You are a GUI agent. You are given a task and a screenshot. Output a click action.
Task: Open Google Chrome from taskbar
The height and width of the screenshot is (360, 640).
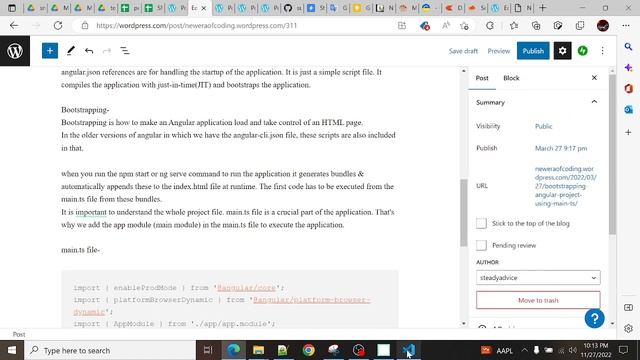[x=309, y=350]
